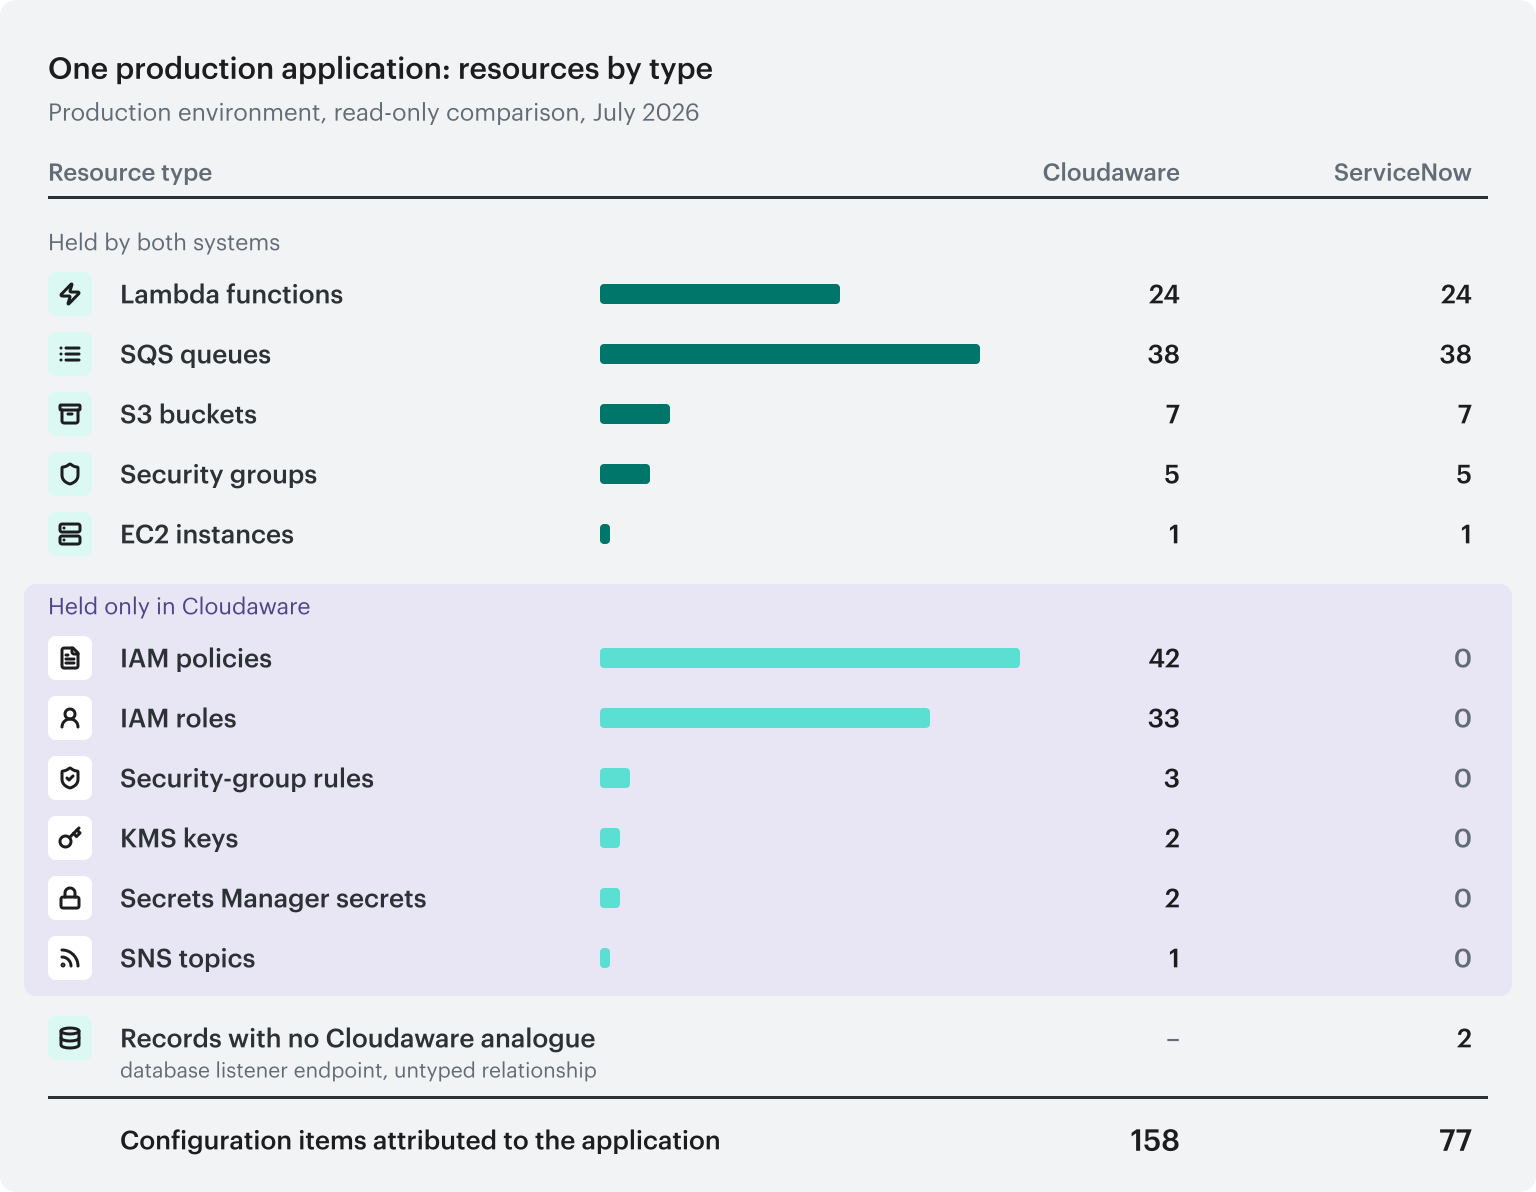
Task: Click the 'Security groups' row label
Action: point(218,475)
